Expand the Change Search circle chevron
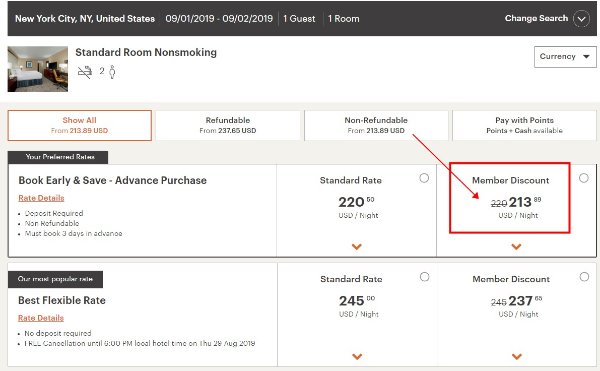This screenshot has height=371, width=600. coord(581,19)
